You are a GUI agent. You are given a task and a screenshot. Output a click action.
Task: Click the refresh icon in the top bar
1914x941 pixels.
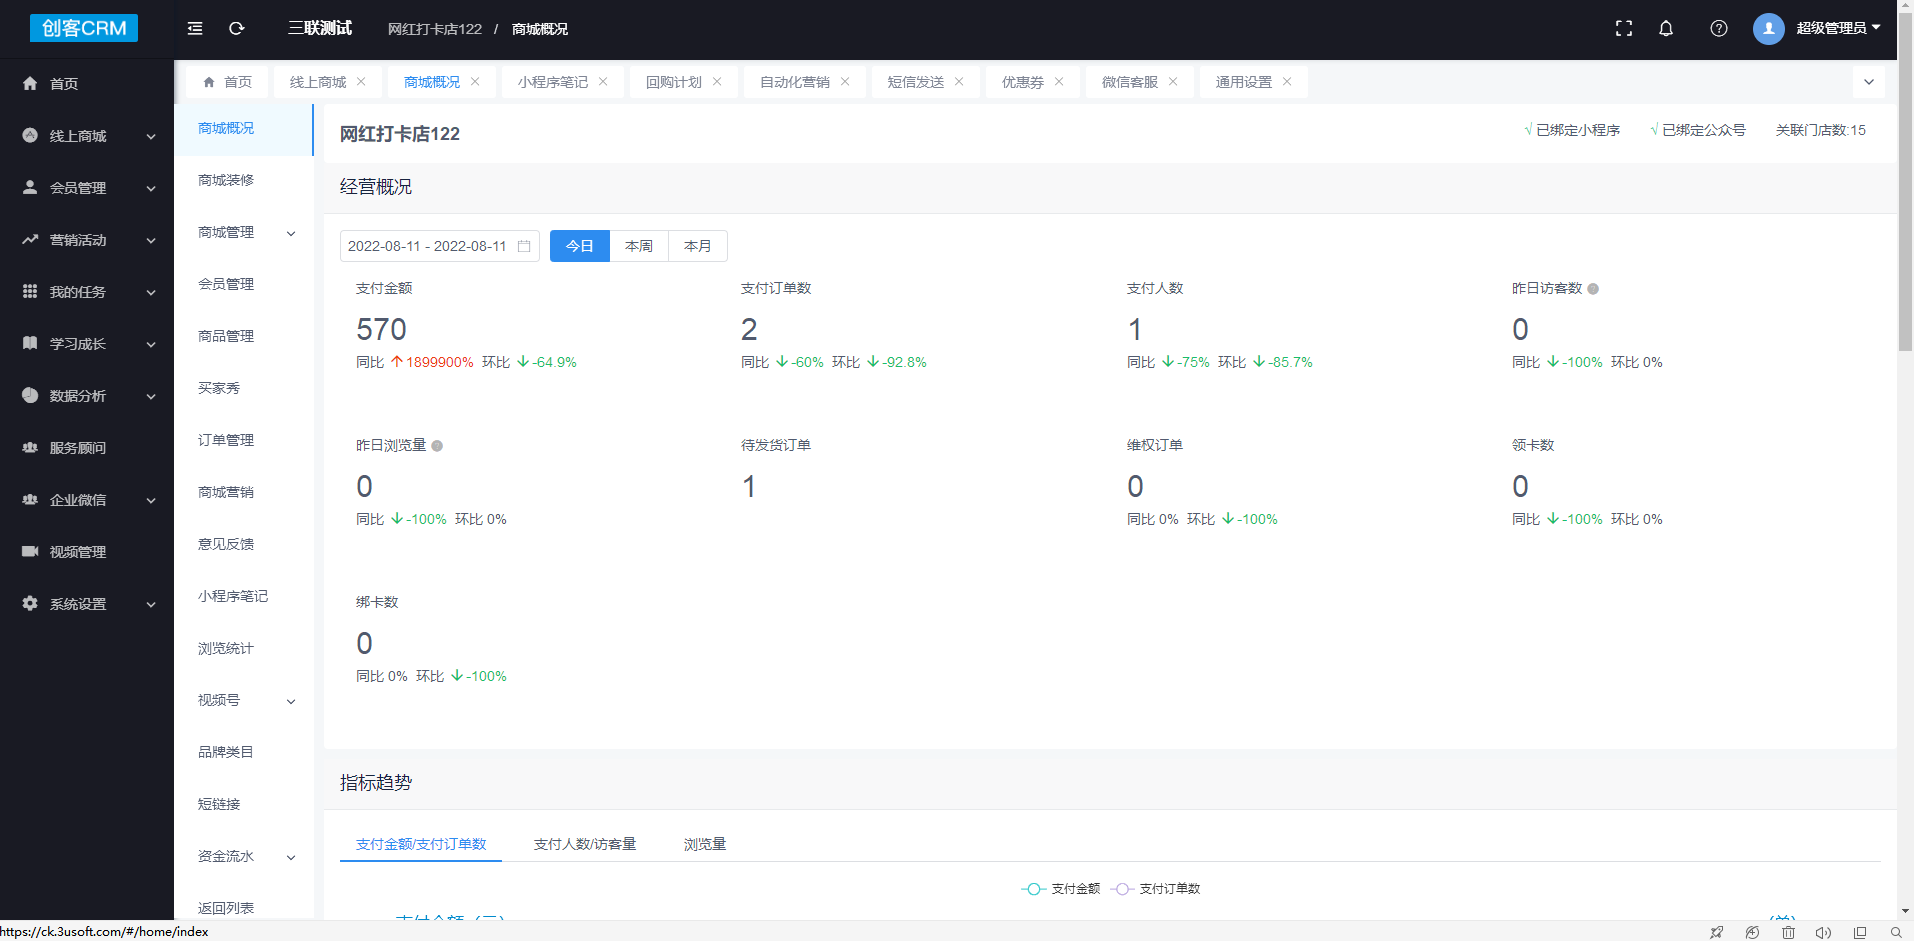point(237,28)
